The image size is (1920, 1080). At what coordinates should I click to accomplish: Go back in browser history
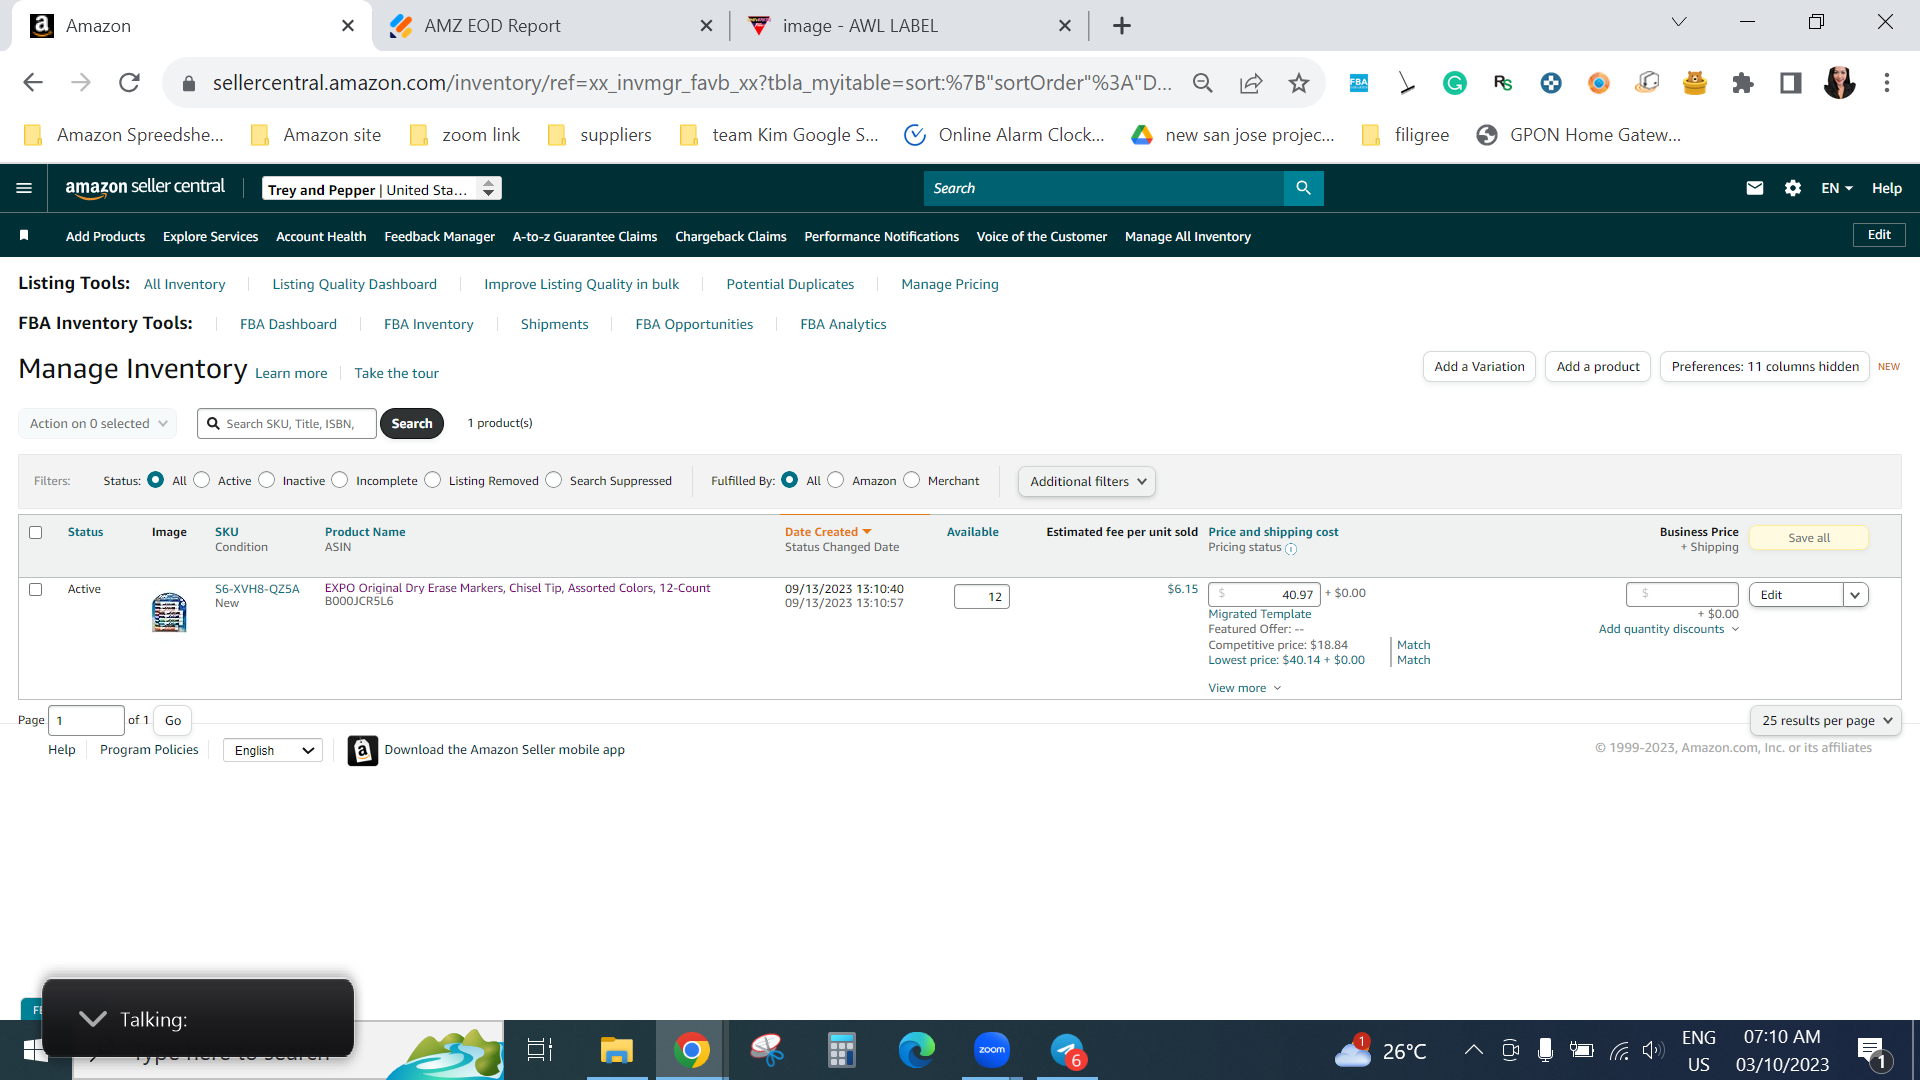pos(33,83)
